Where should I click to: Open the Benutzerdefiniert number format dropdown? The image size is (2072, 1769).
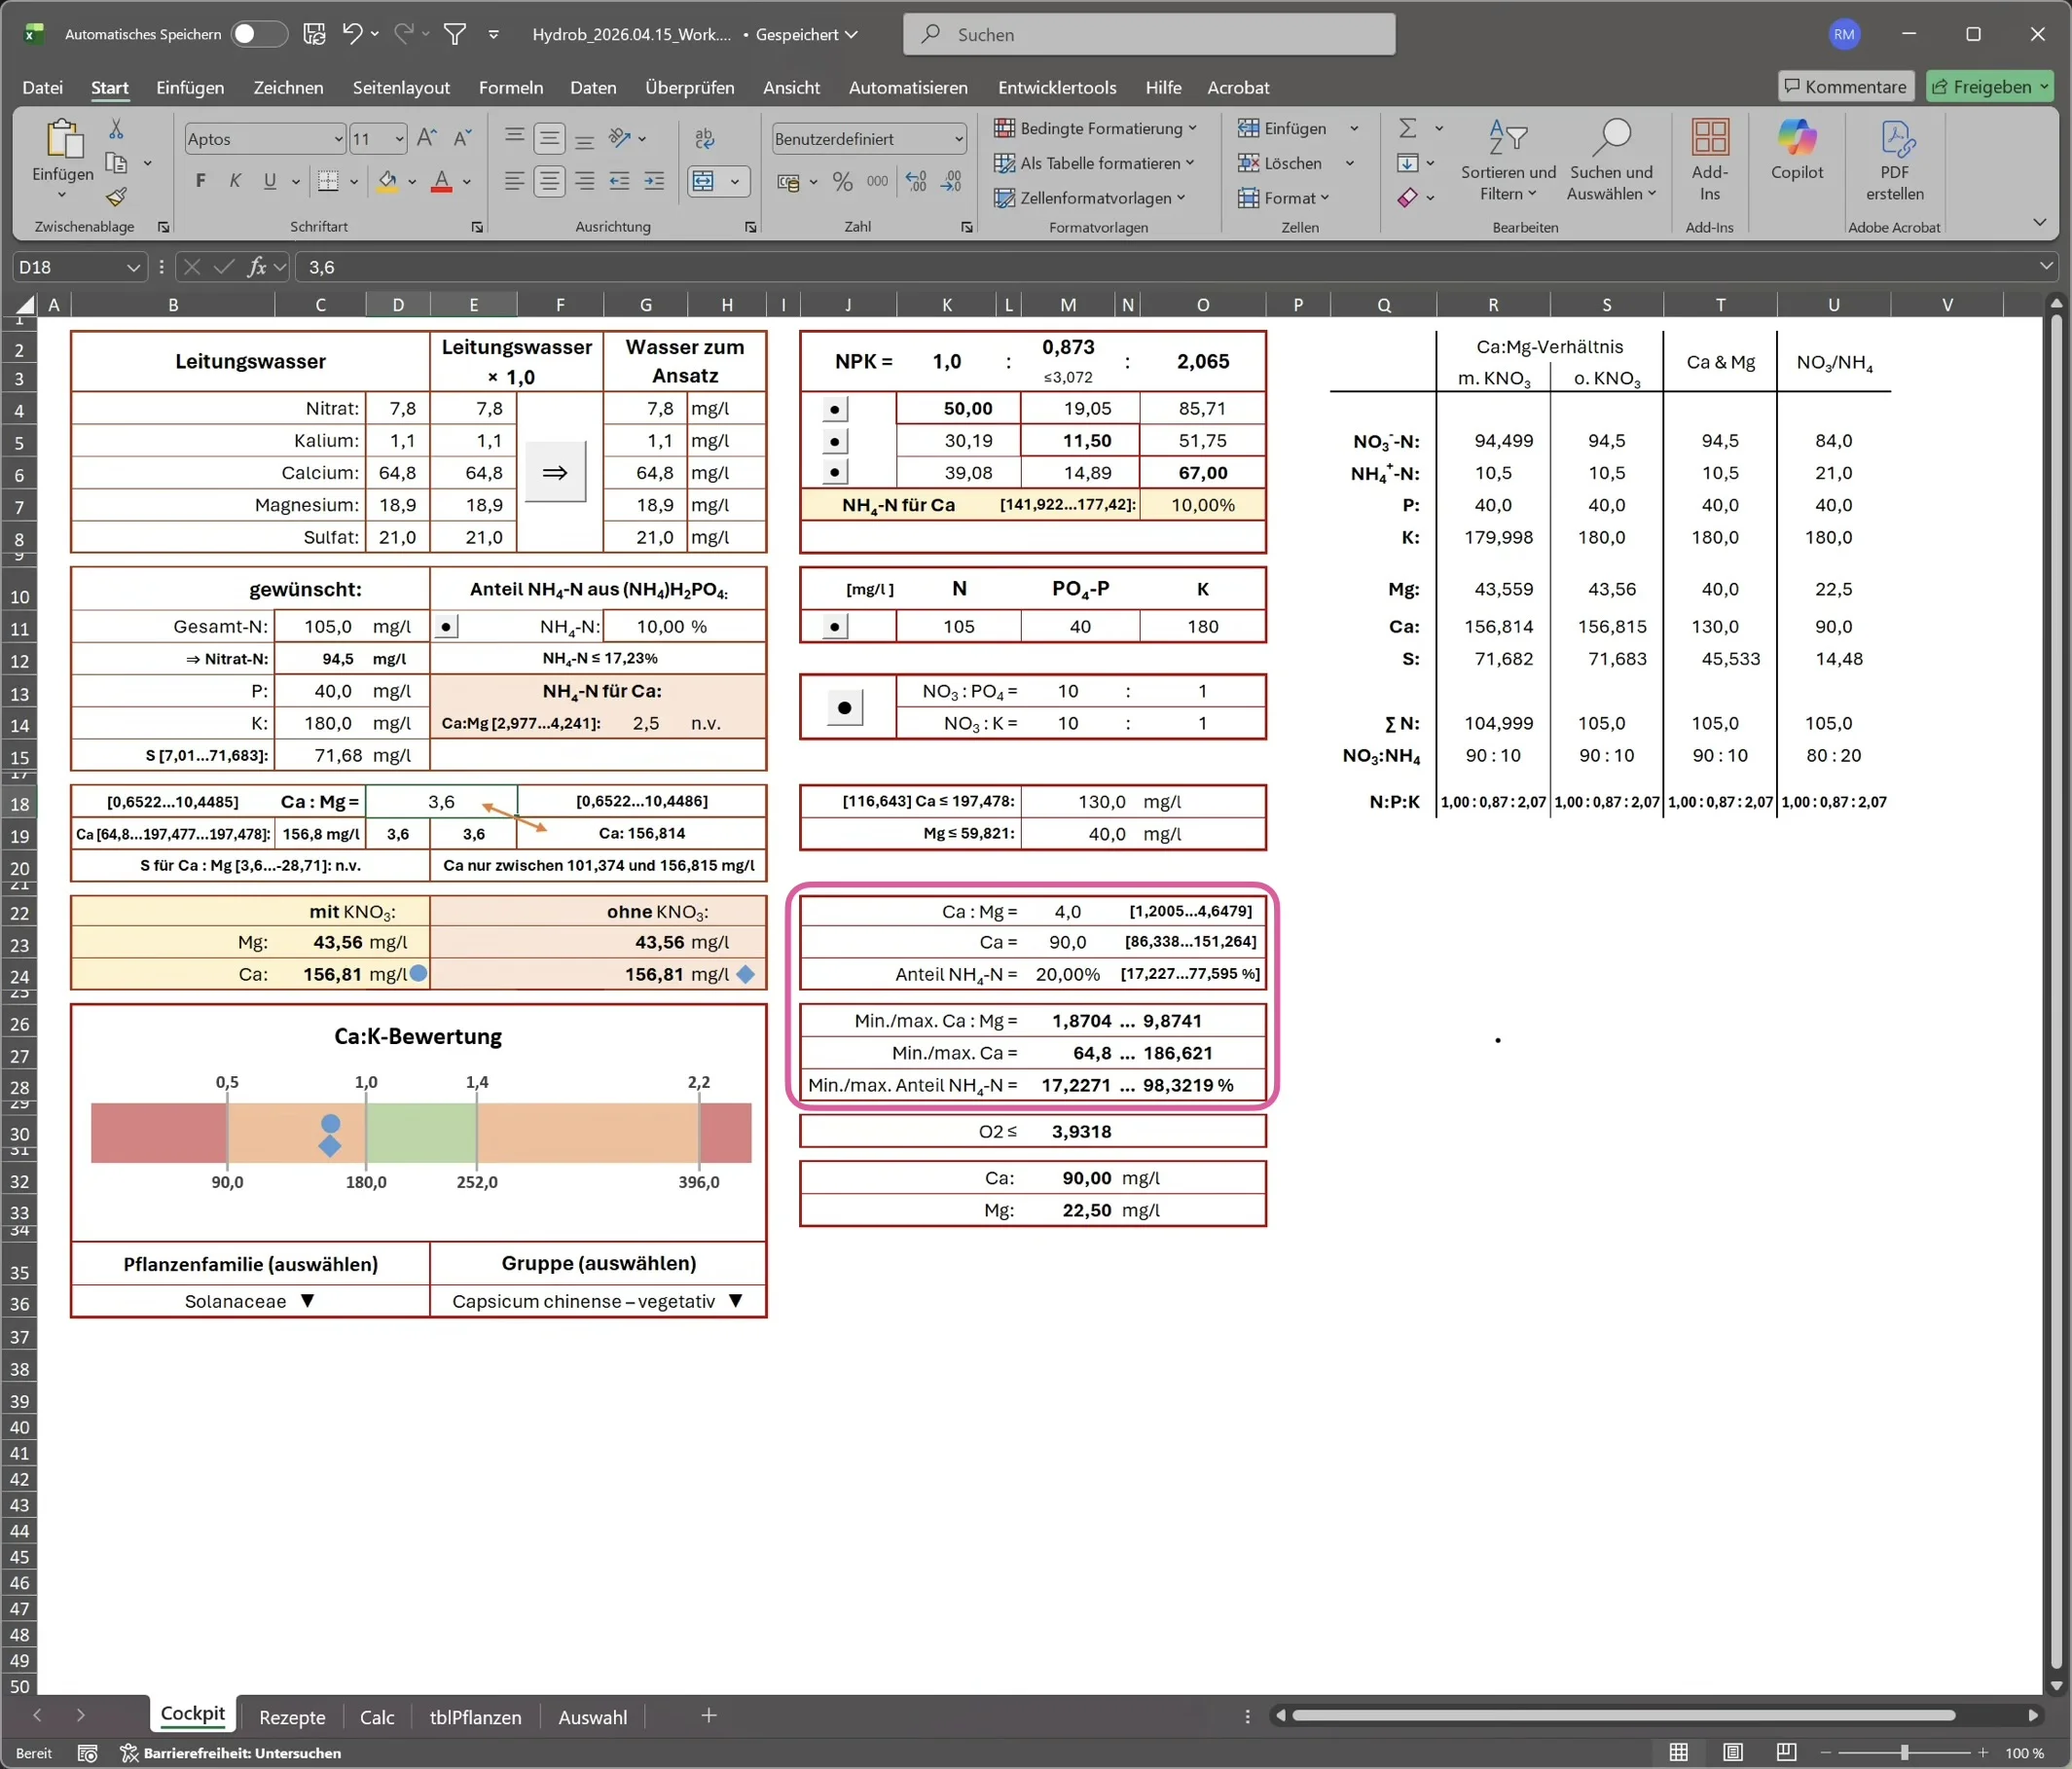pos(958,139)
